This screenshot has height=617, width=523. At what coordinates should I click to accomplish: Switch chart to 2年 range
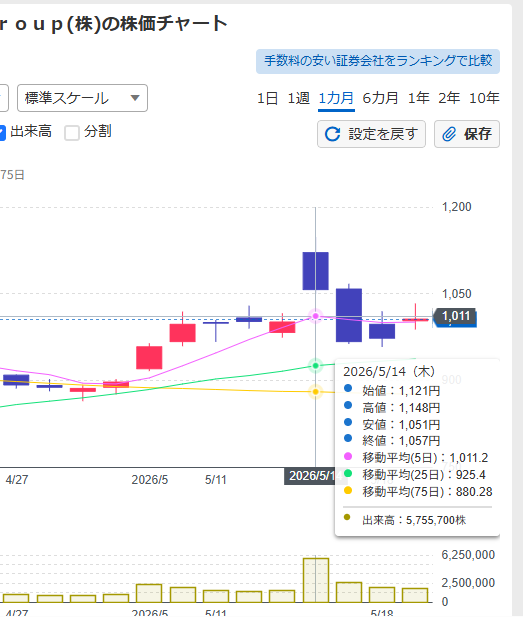pos(449,98)
